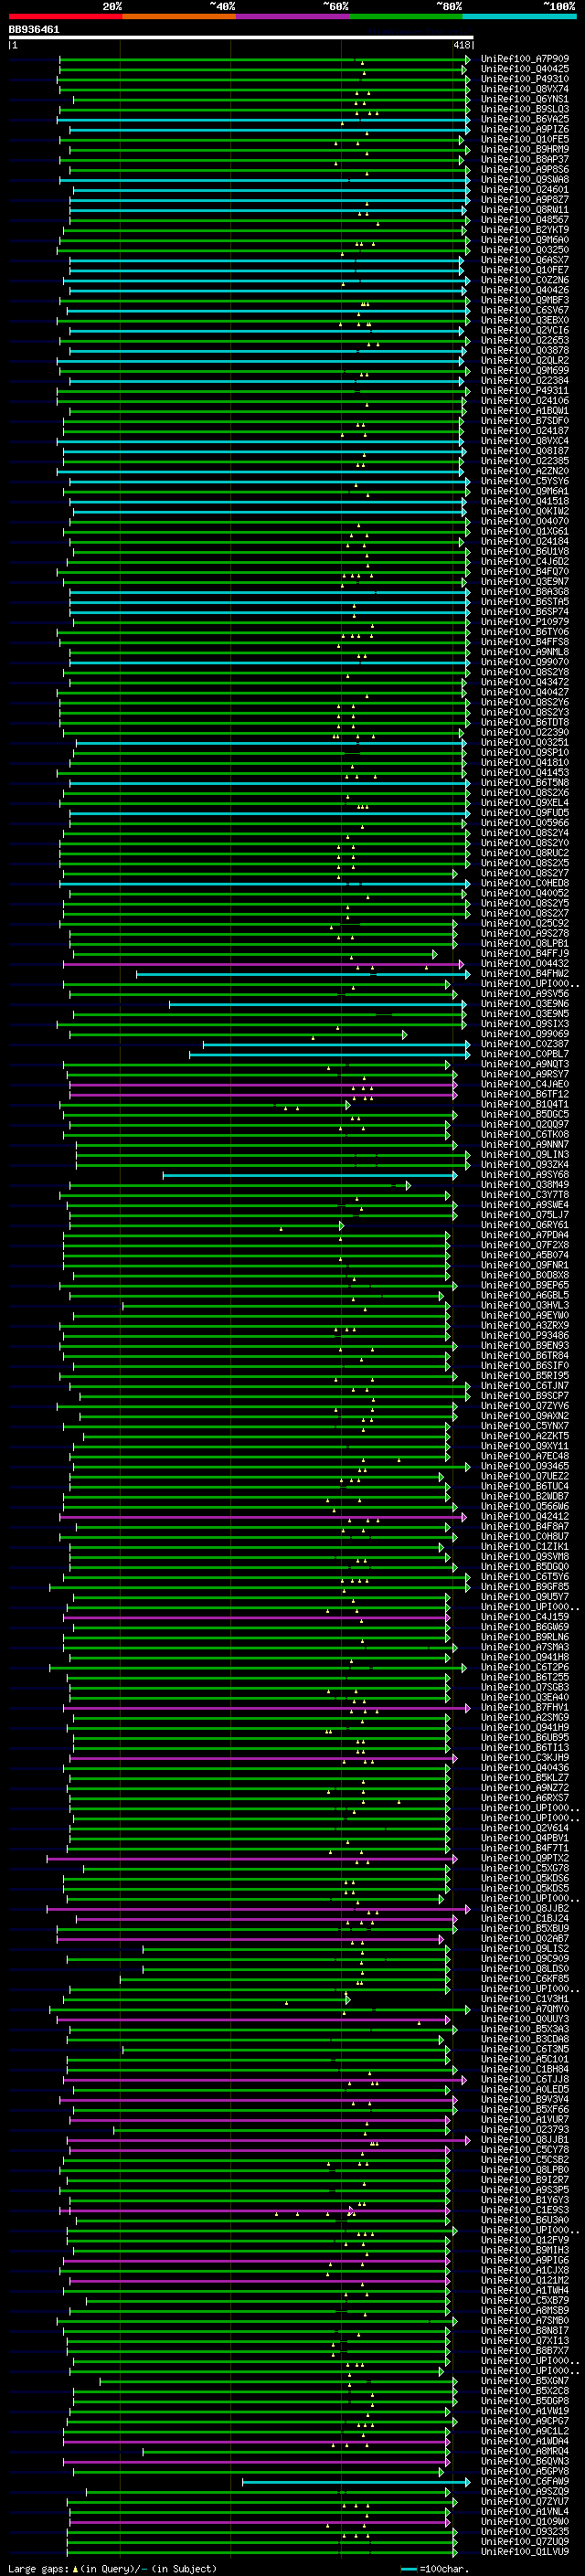Select the UniRef100_B8AP37 label
Image resolution: width=585 pixels, height=2576 pixels.
point(525,159)
